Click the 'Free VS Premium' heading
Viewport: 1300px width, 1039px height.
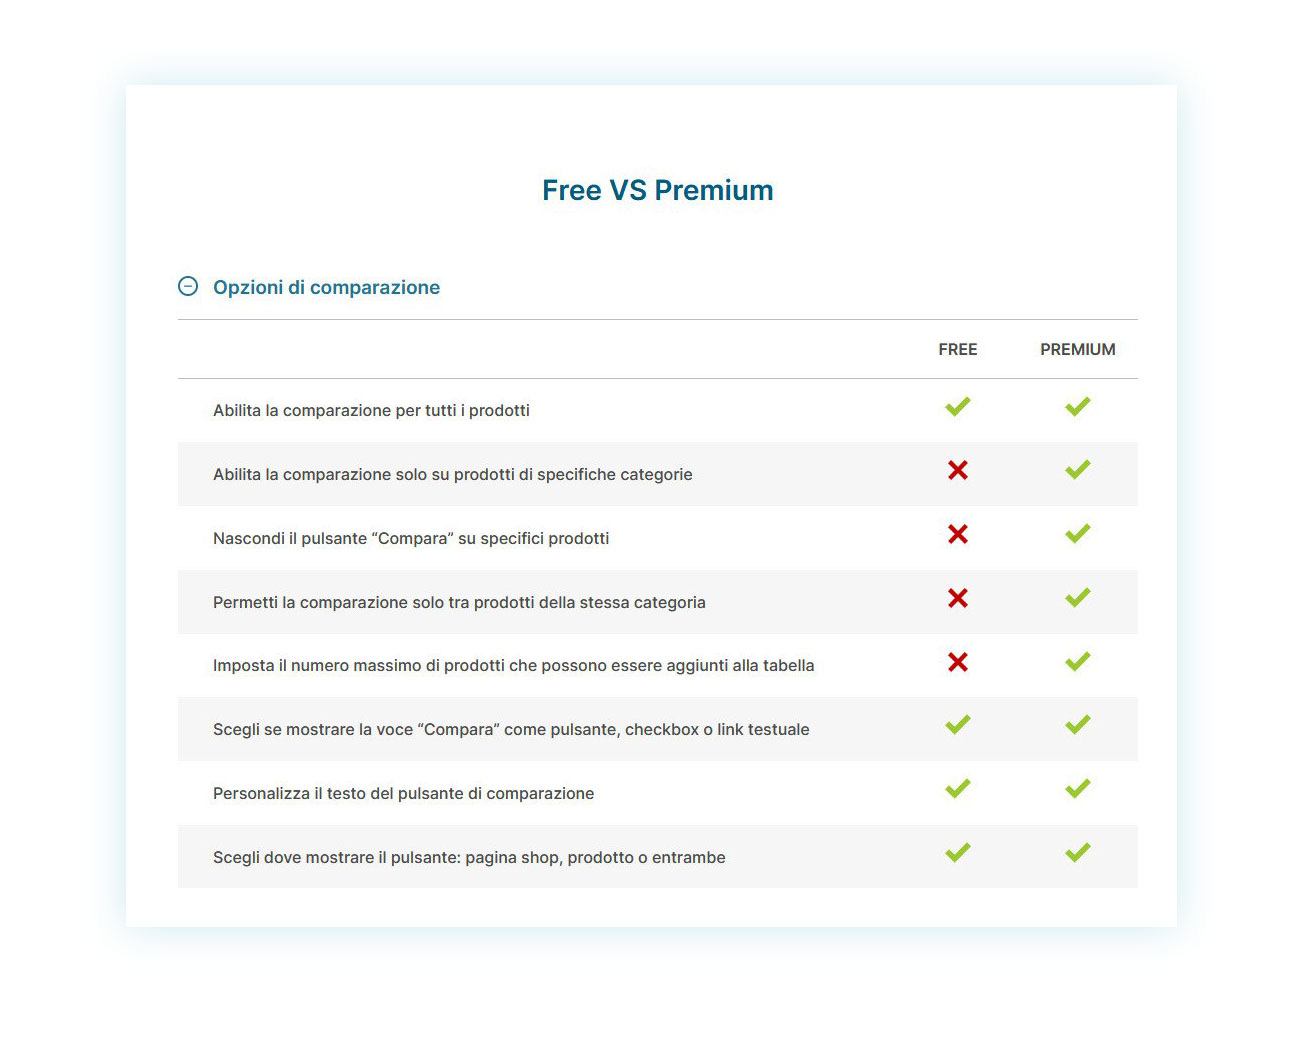coord(657,189)
